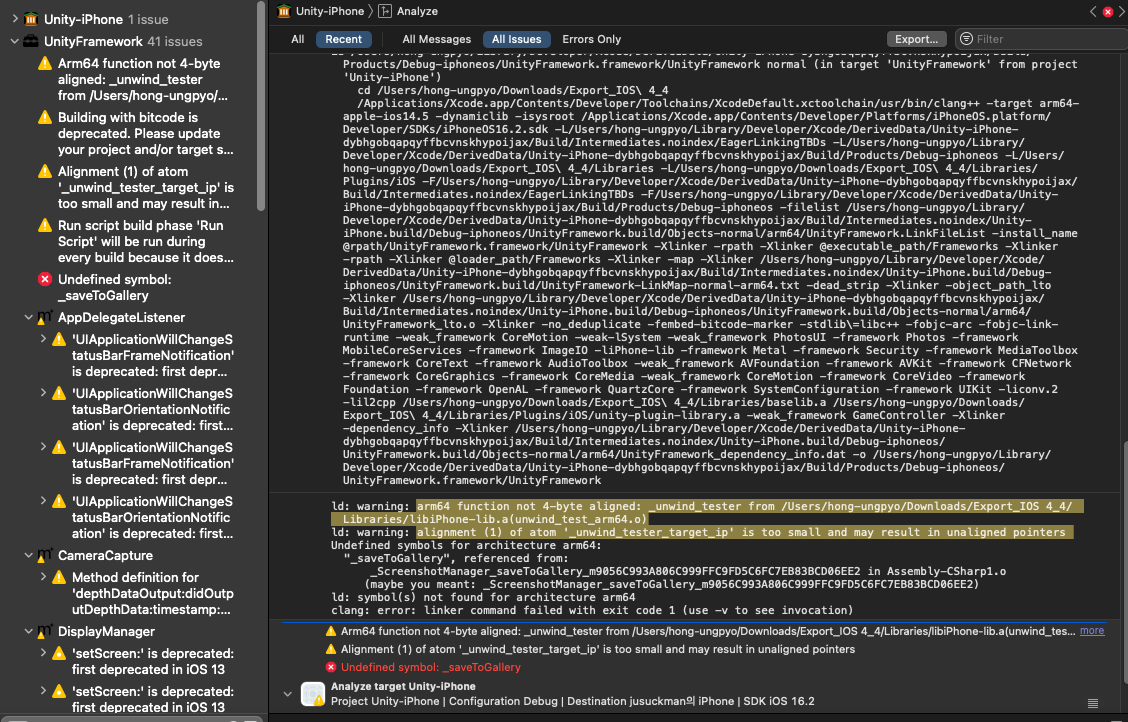The height and width of the screenshot is (722, 1128).
Task: Click the Analyze target build icon in the log
Action: pos(313,693)
